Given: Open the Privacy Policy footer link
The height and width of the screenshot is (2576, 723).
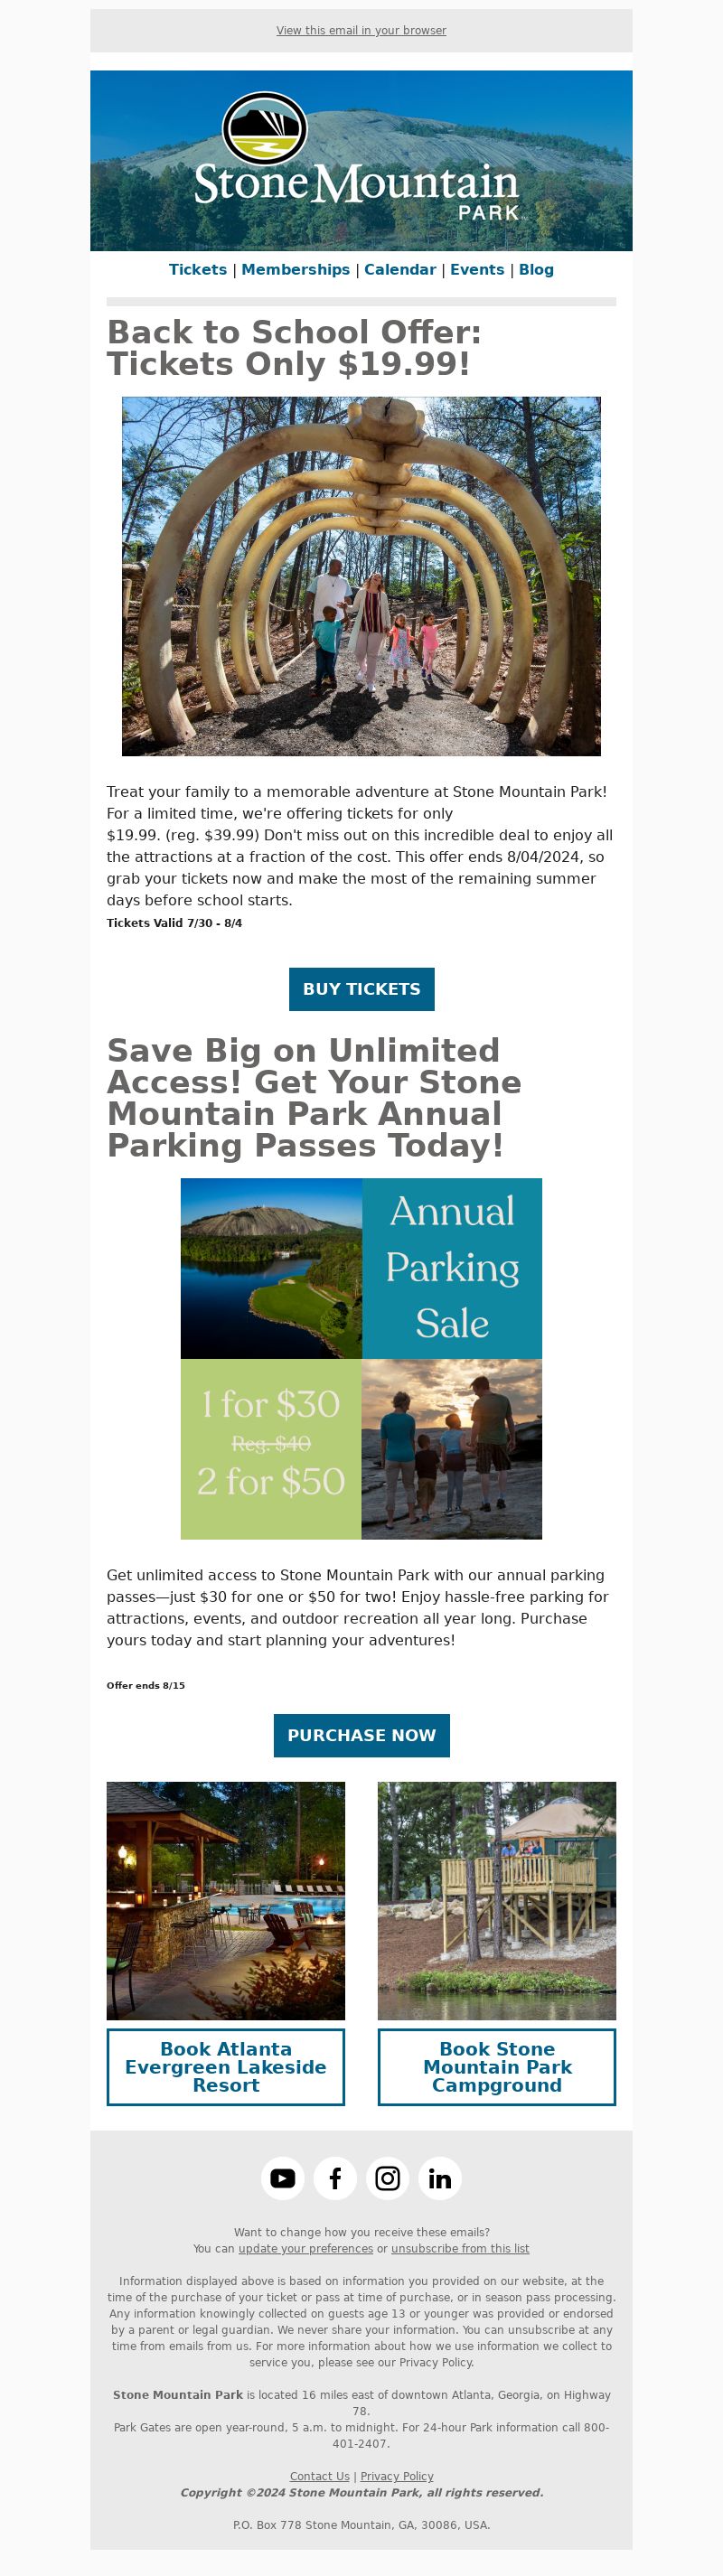Looking at the screenshot, I should 397,2476.
